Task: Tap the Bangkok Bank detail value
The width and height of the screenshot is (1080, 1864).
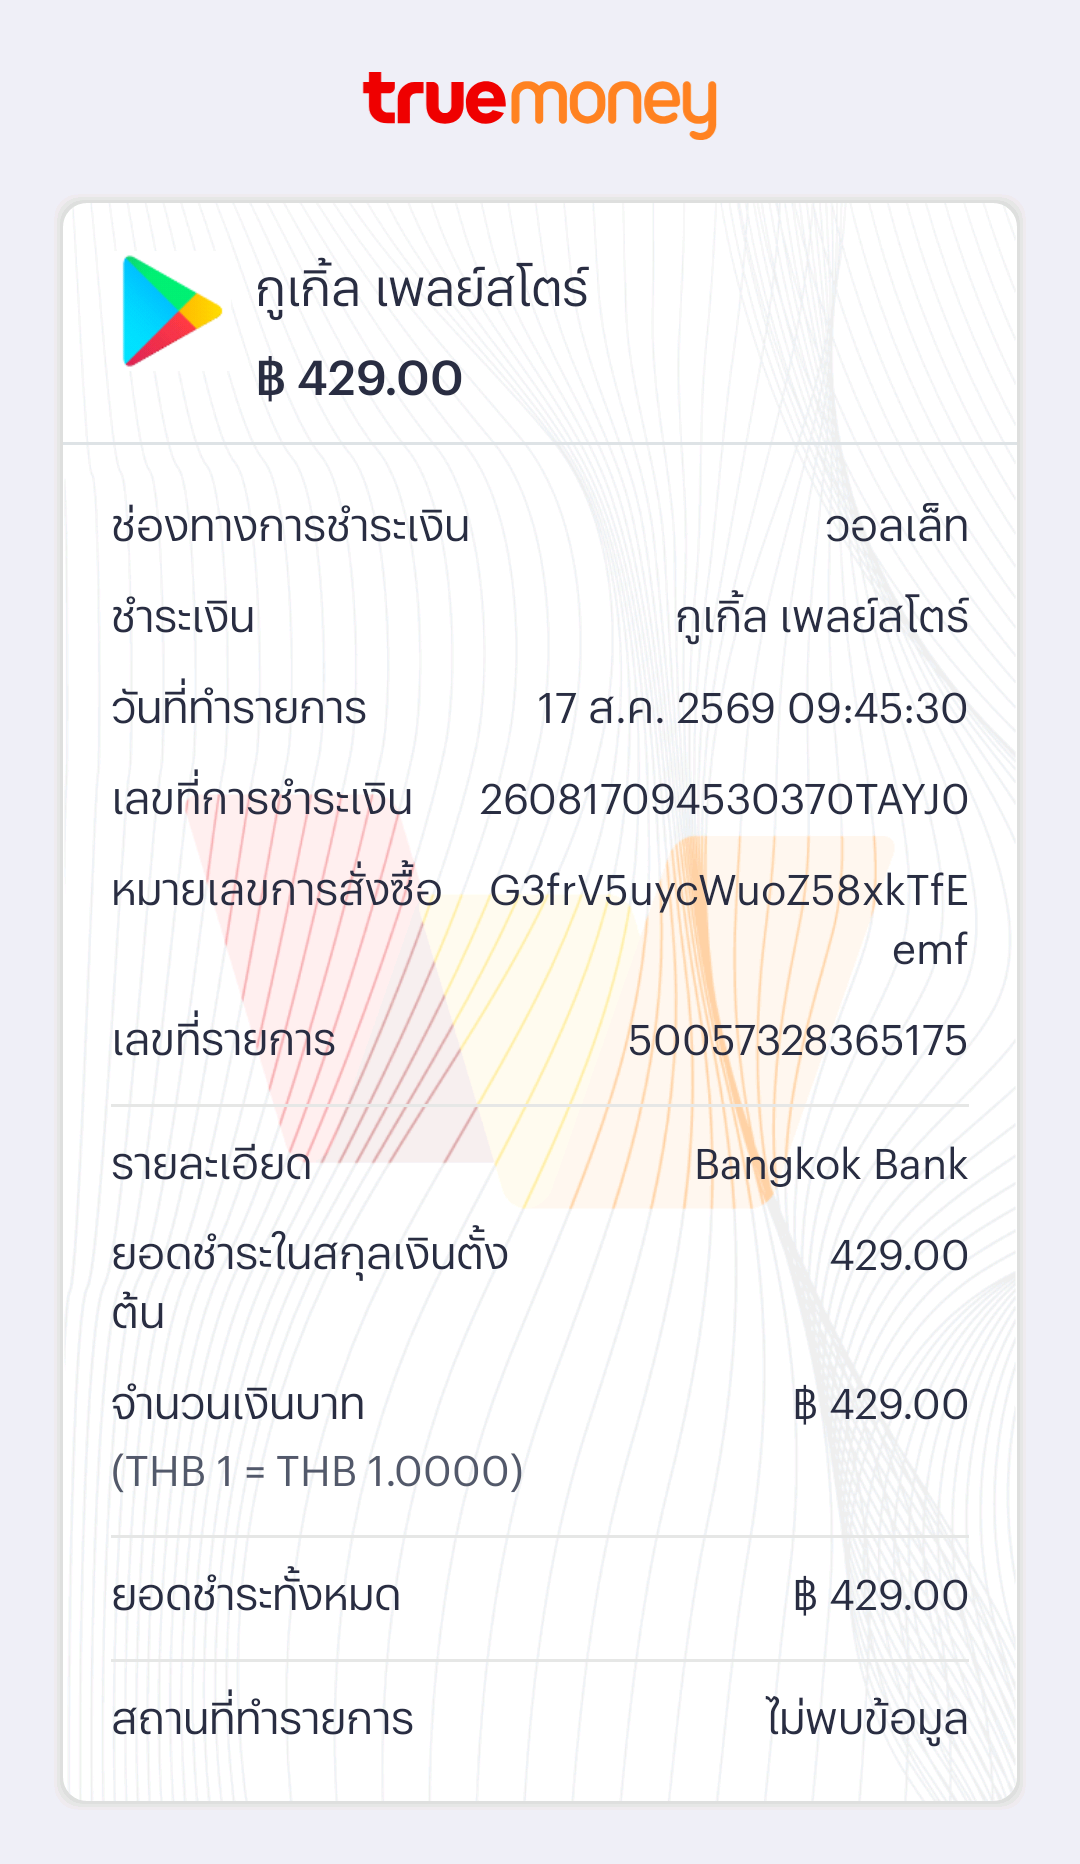Action: tap(831, 1166)
